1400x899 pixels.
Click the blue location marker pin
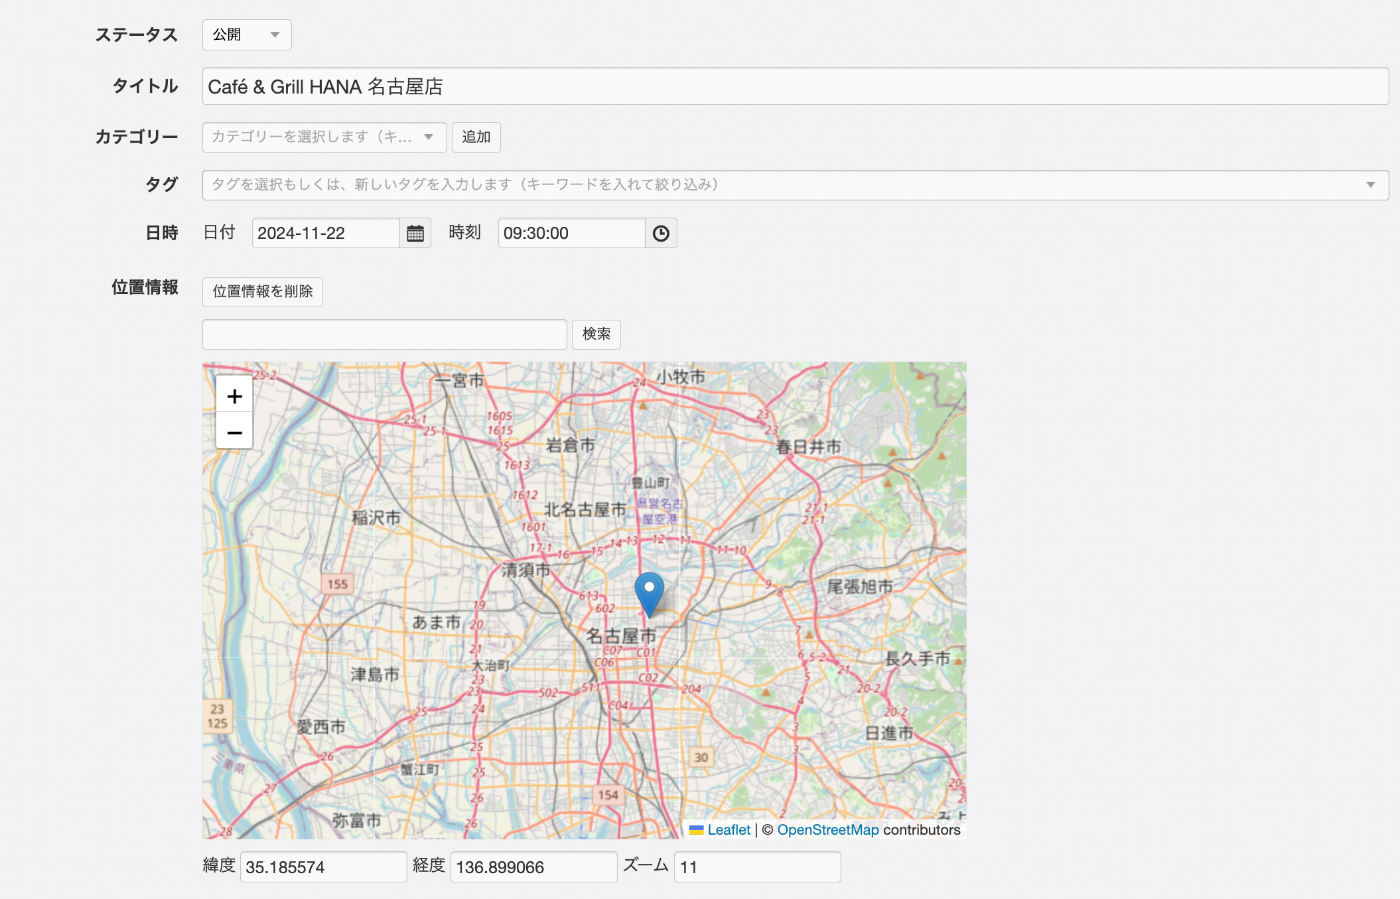649,593
